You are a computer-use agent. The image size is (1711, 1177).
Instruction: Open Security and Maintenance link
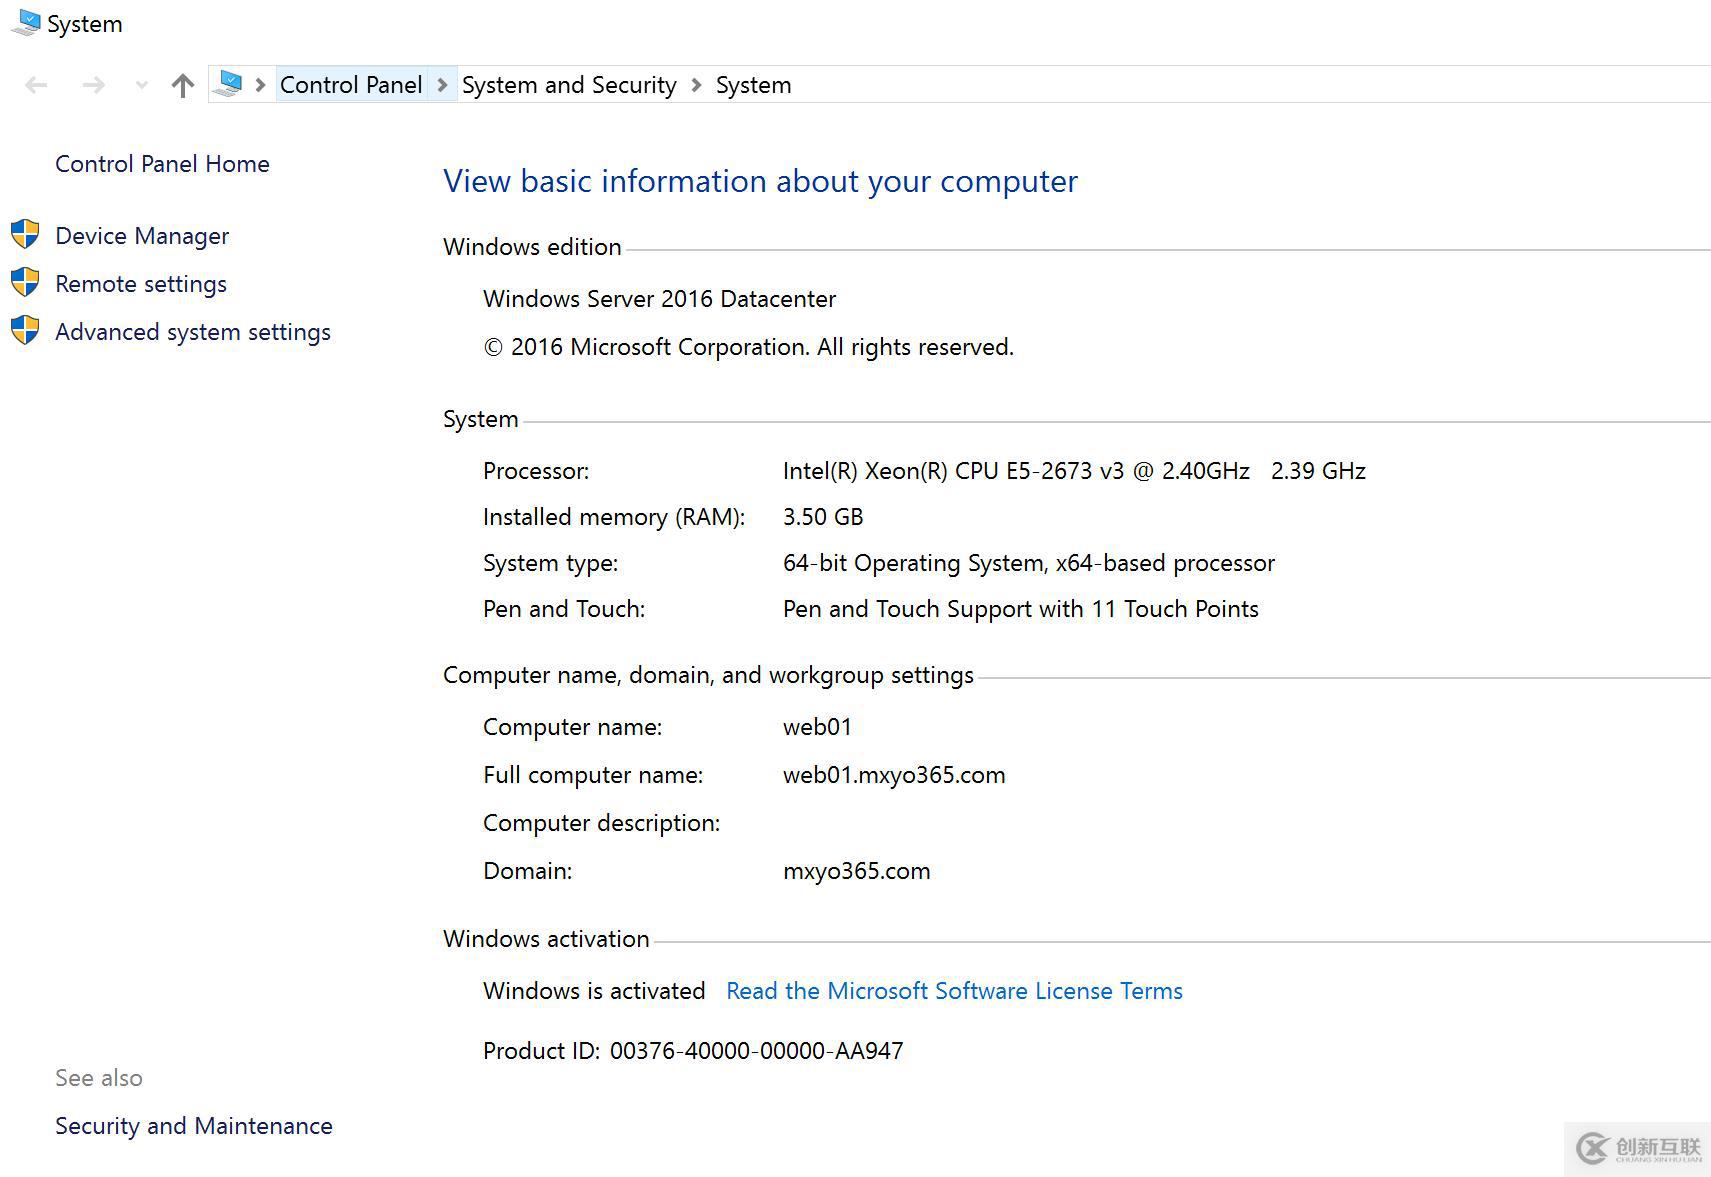point(194,1126)
